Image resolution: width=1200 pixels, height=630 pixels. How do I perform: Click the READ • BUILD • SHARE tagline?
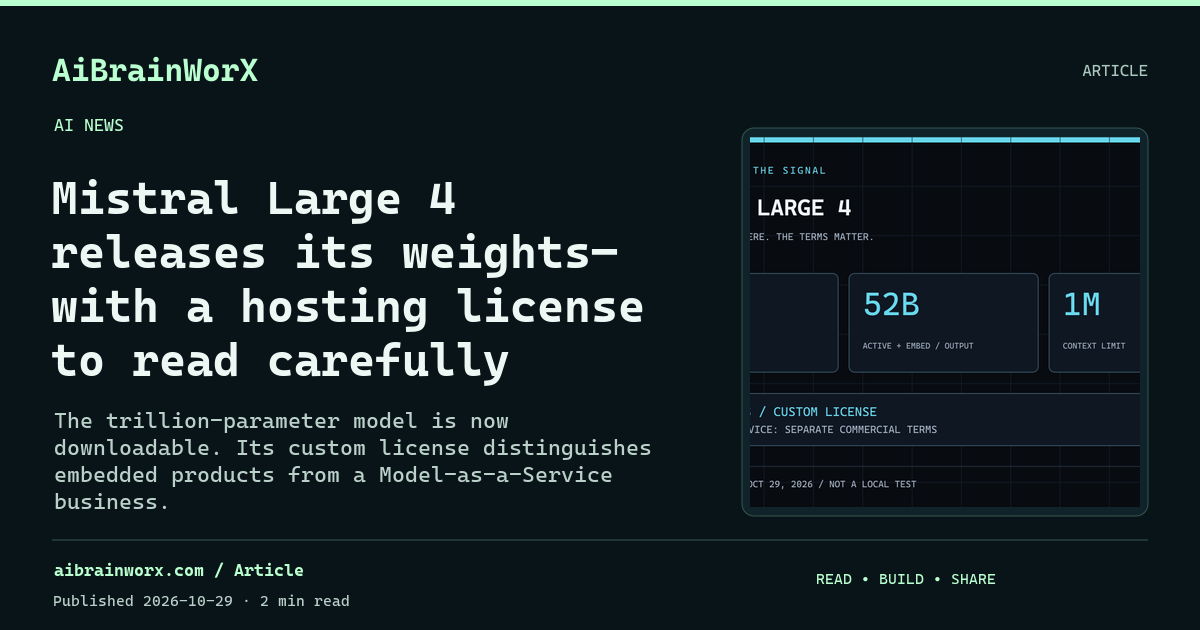906,579
